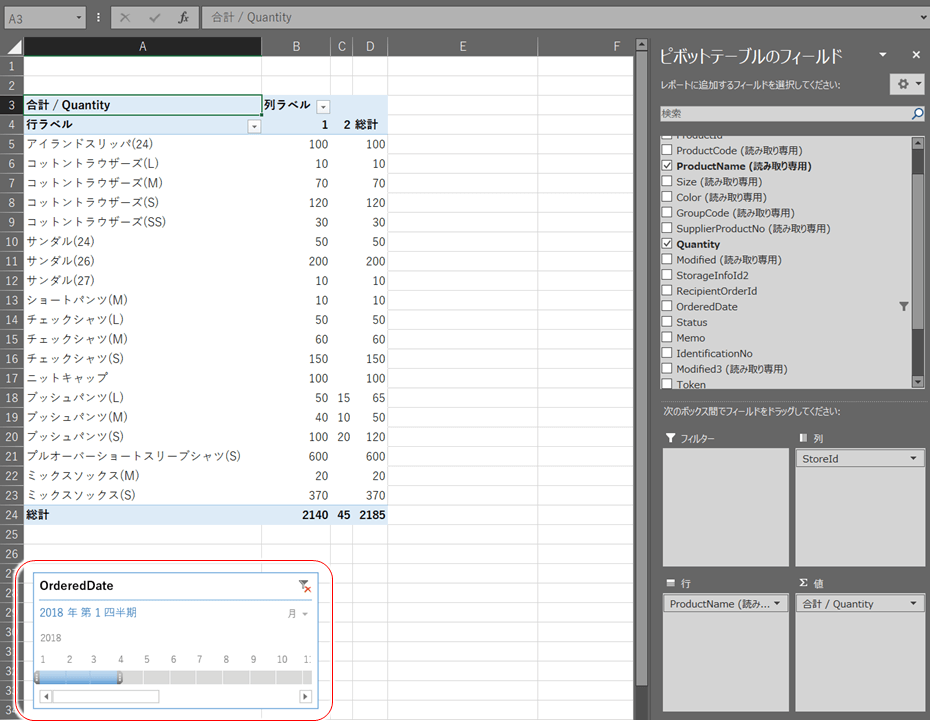Open the 合計 / Quantity value field dropdown

913,604
